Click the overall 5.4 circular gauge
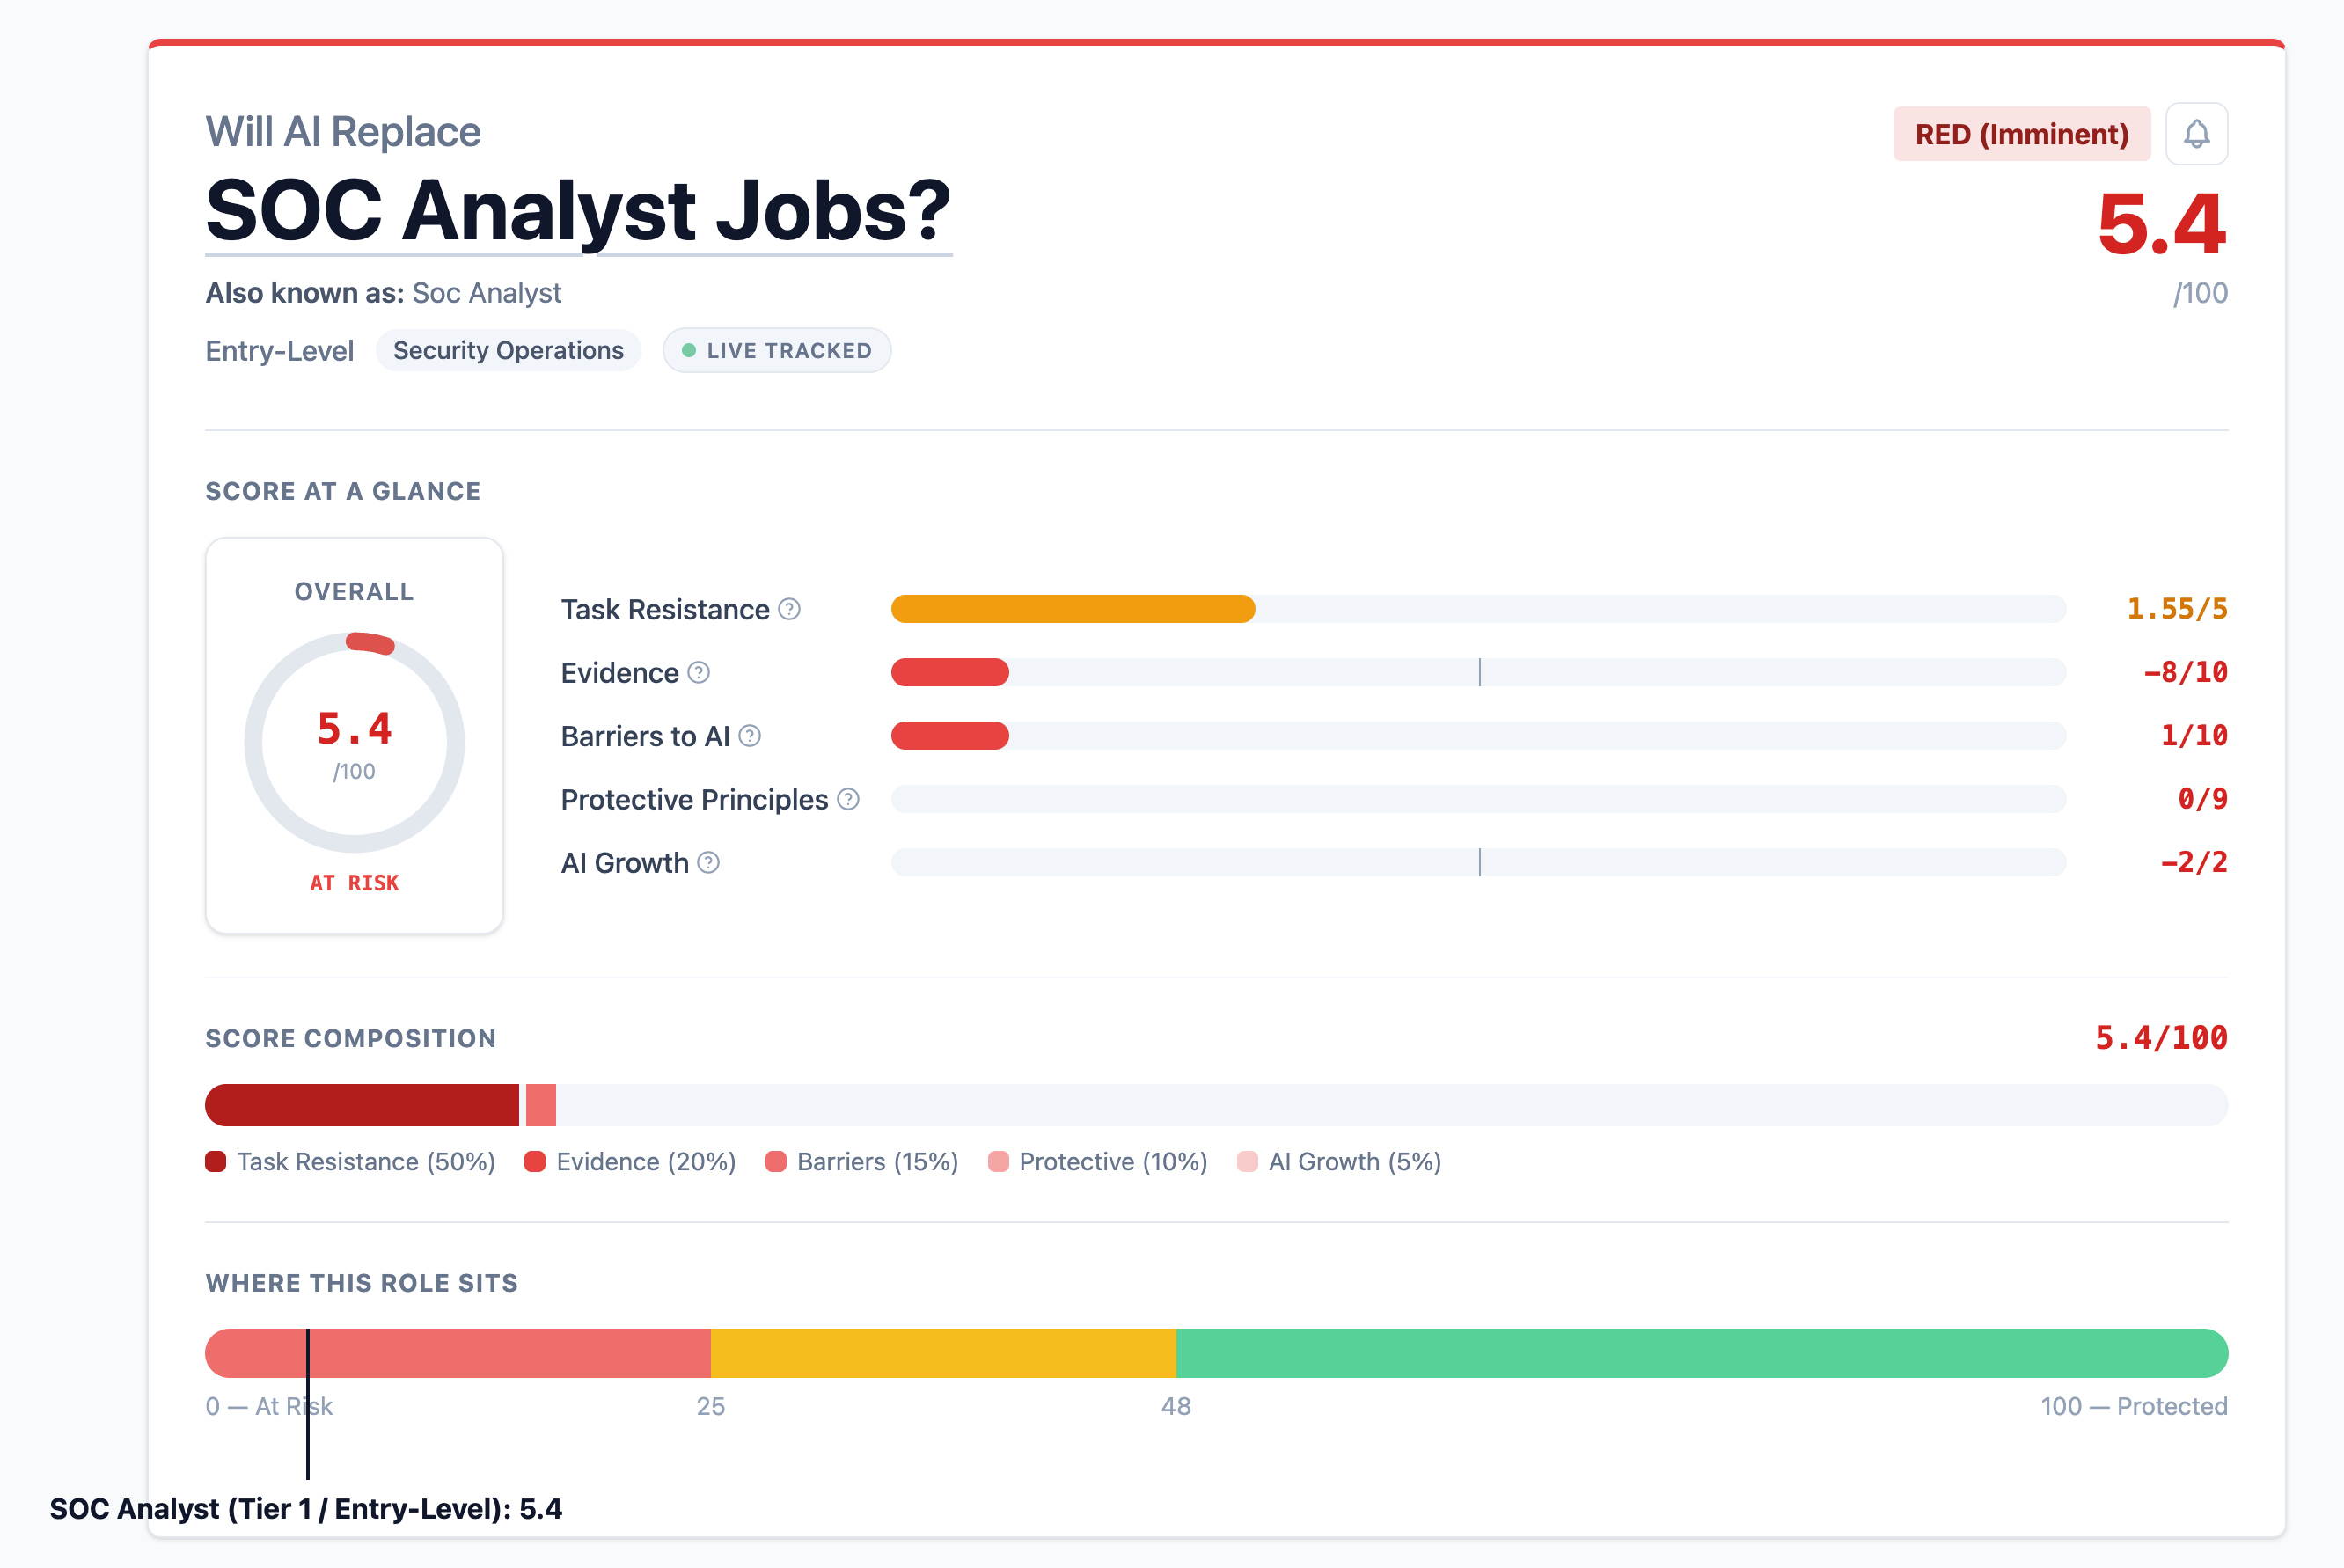The height and width of the screenshot is (1568, 2344). 354,742
